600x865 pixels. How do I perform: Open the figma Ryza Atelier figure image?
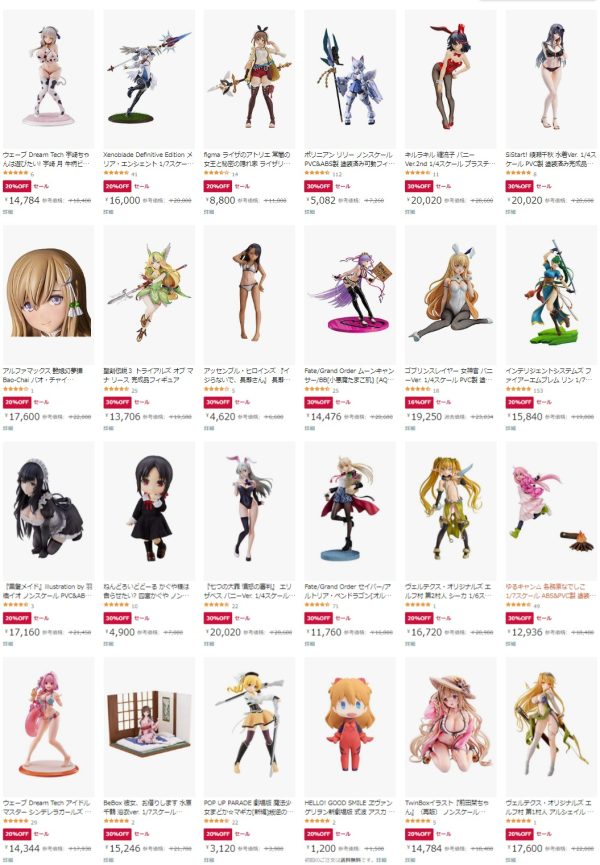coord(249,78)
